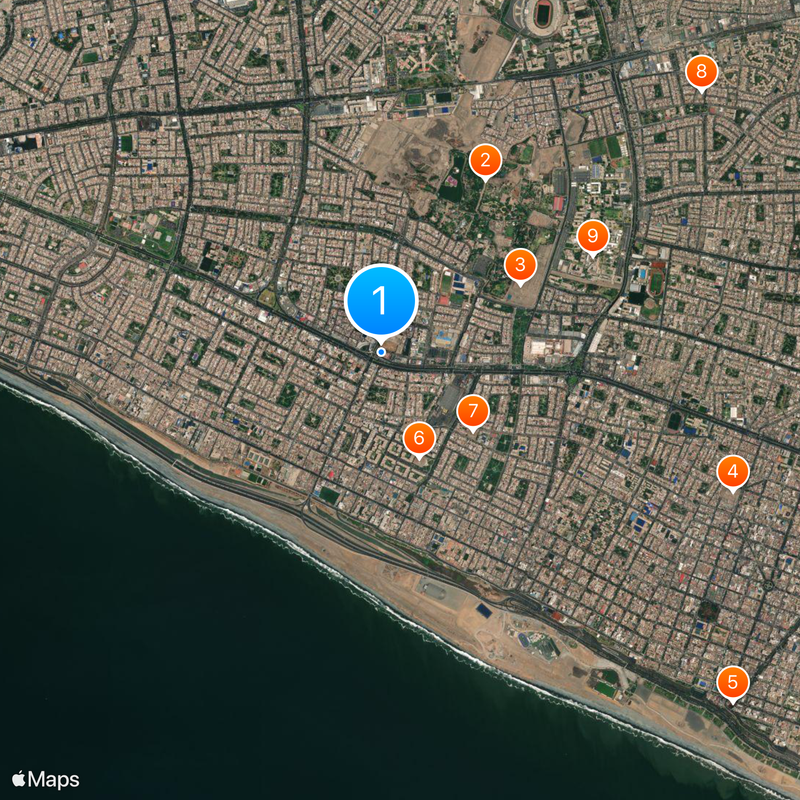
Task: Click the dark blue rectangular pool on coastal strip
Action: (483, 610)
